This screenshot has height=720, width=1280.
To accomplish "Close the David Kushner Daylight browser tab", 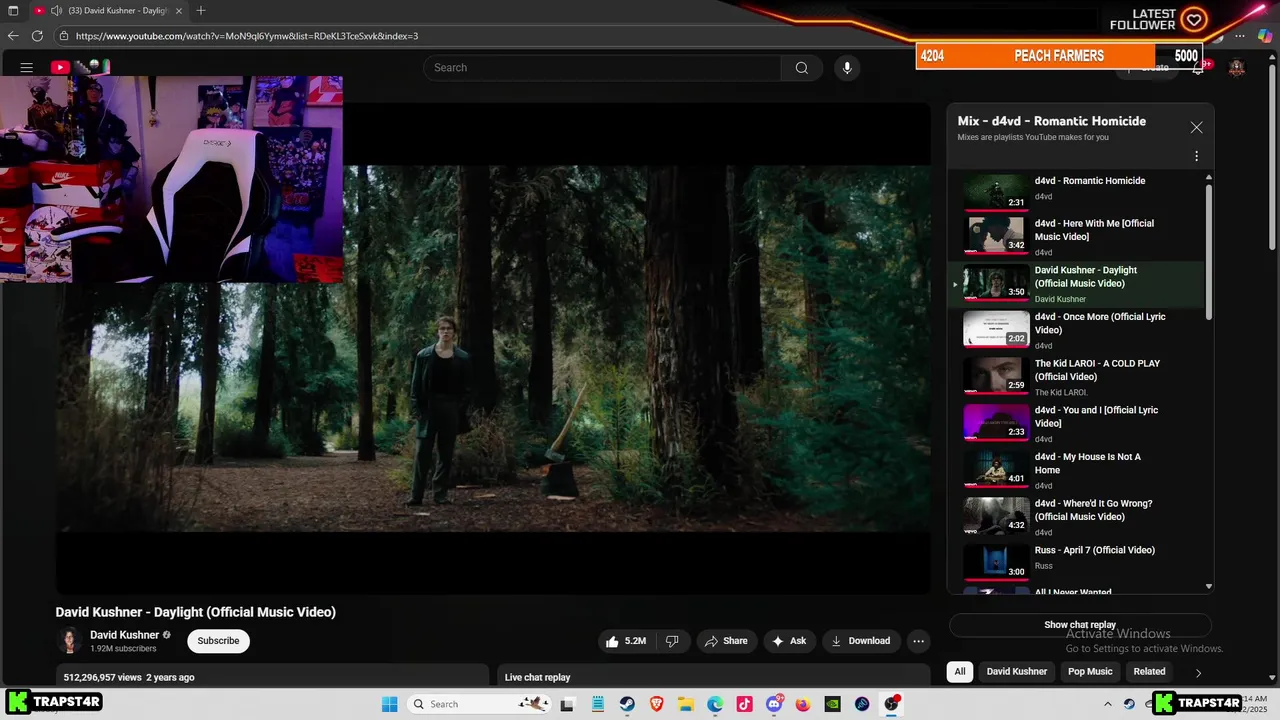I will coord(180,10).
